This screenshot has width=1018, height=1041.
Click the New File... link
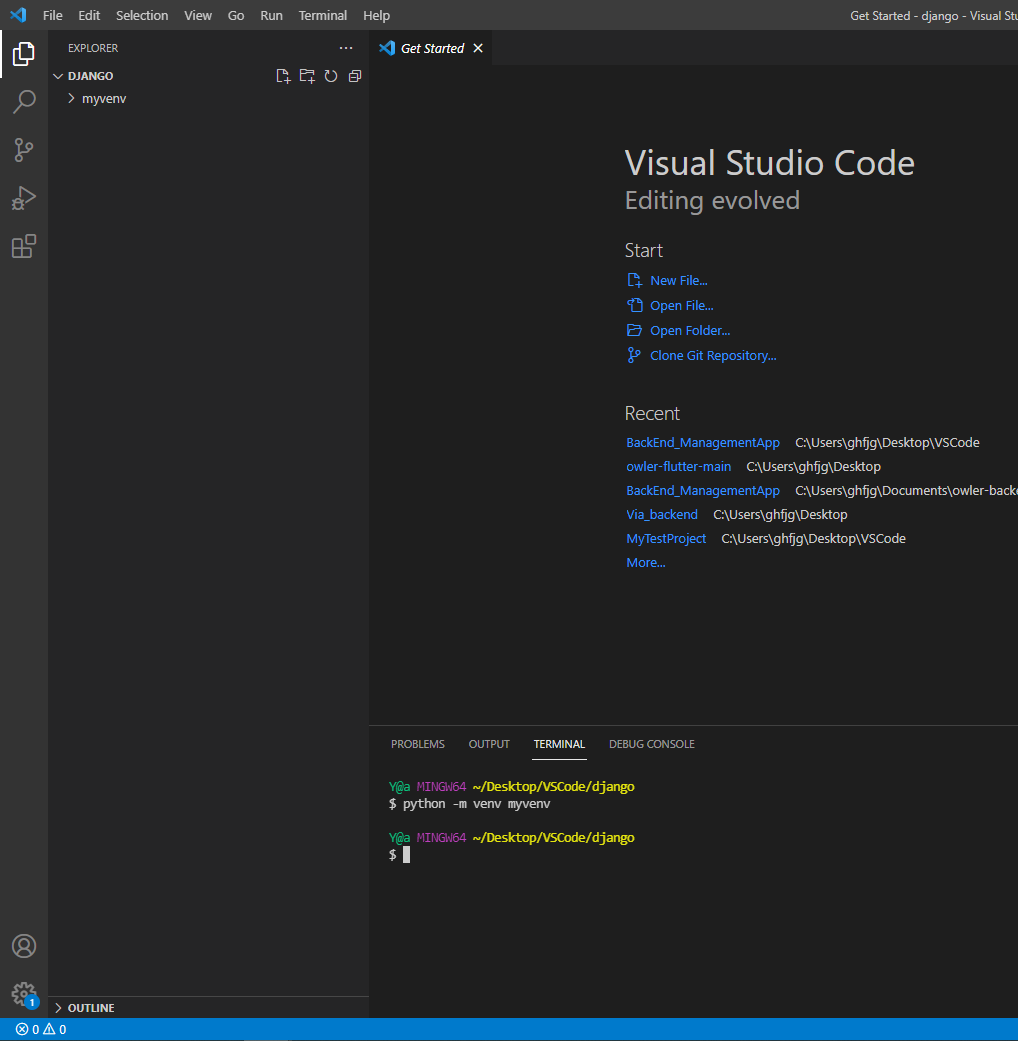679,281
